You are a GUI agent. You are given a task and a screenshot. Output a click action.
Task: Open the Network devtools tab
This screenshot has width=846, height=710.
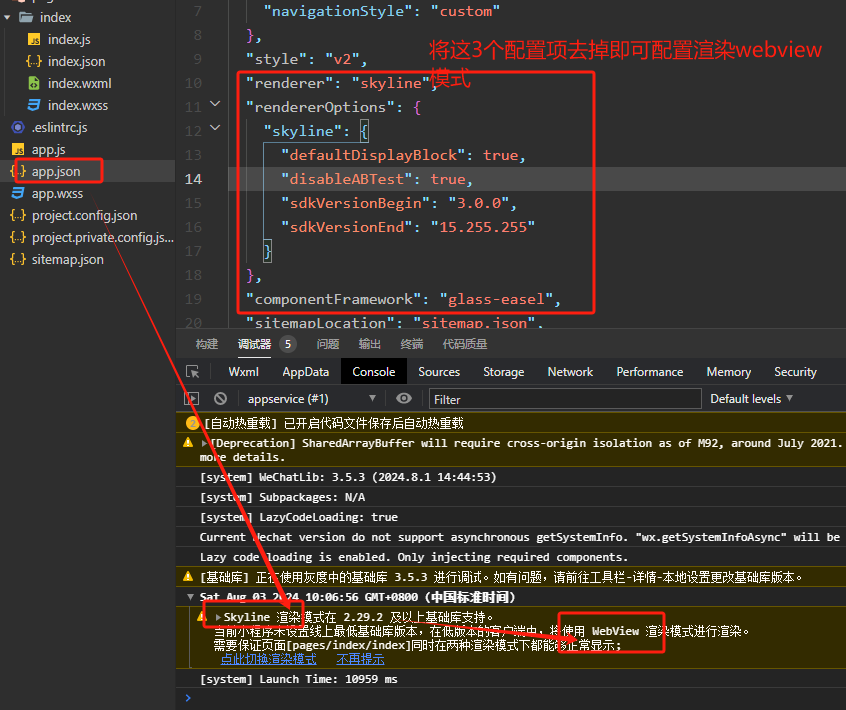(x=570, y=372)
